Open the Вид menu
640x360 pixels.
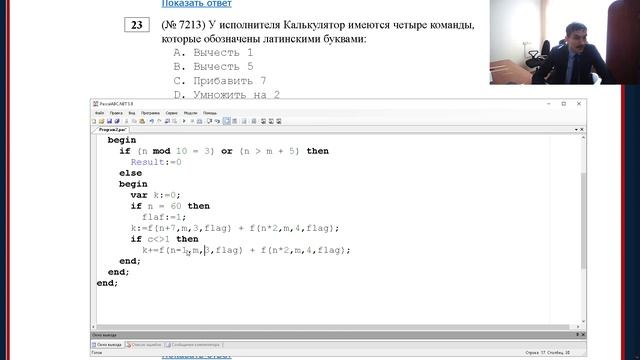(132, 113)
